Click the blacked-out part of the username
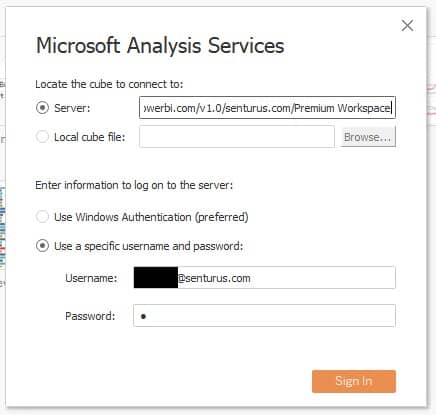The image size is (436, 415). pyautogui.click(x=156, y=278)
